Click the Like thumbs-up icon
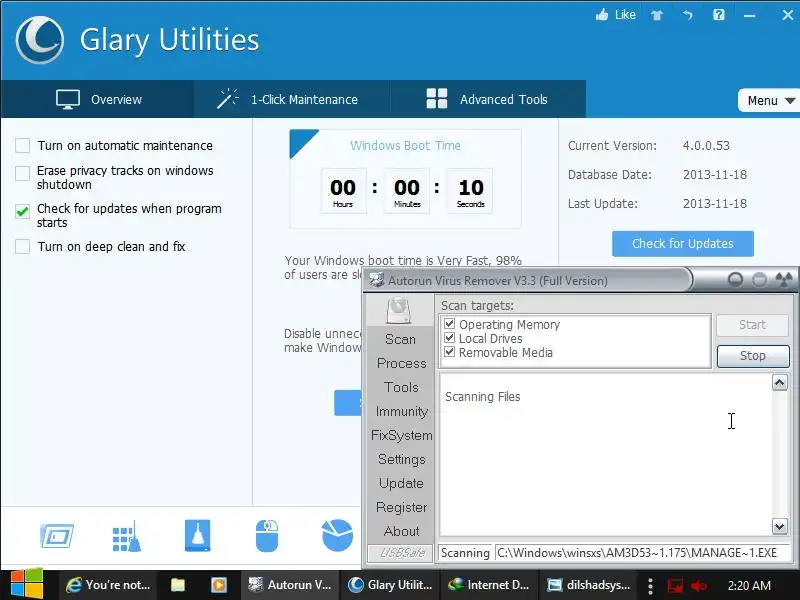The width and height of the screenshot is (800, 600). point(602,15)
